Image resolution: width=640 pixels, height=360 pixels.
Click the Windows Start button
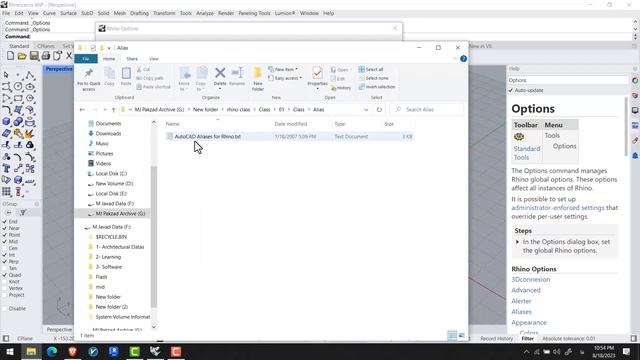10,351
